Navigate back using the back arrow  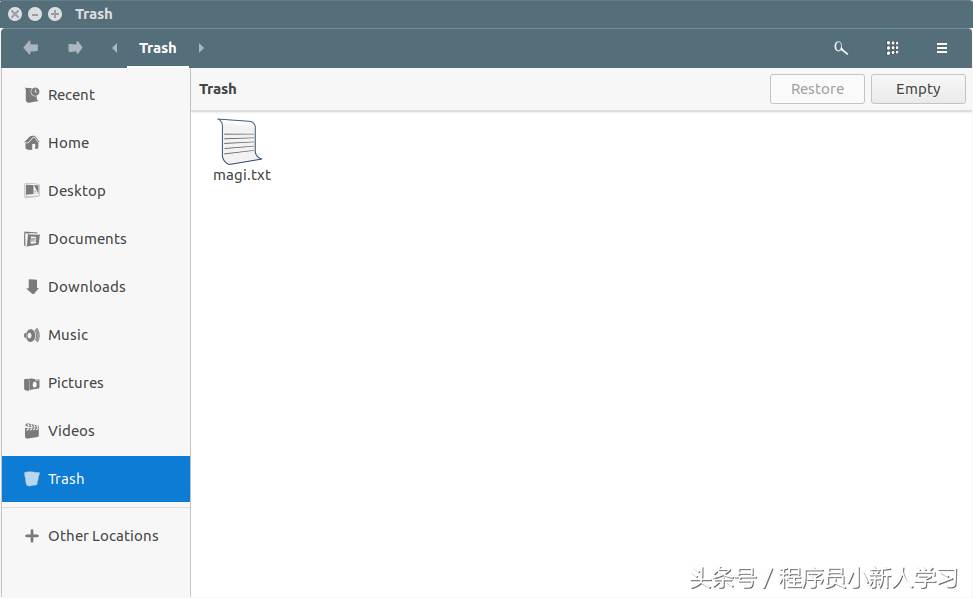pyautogui.click(x=30, y=47)
